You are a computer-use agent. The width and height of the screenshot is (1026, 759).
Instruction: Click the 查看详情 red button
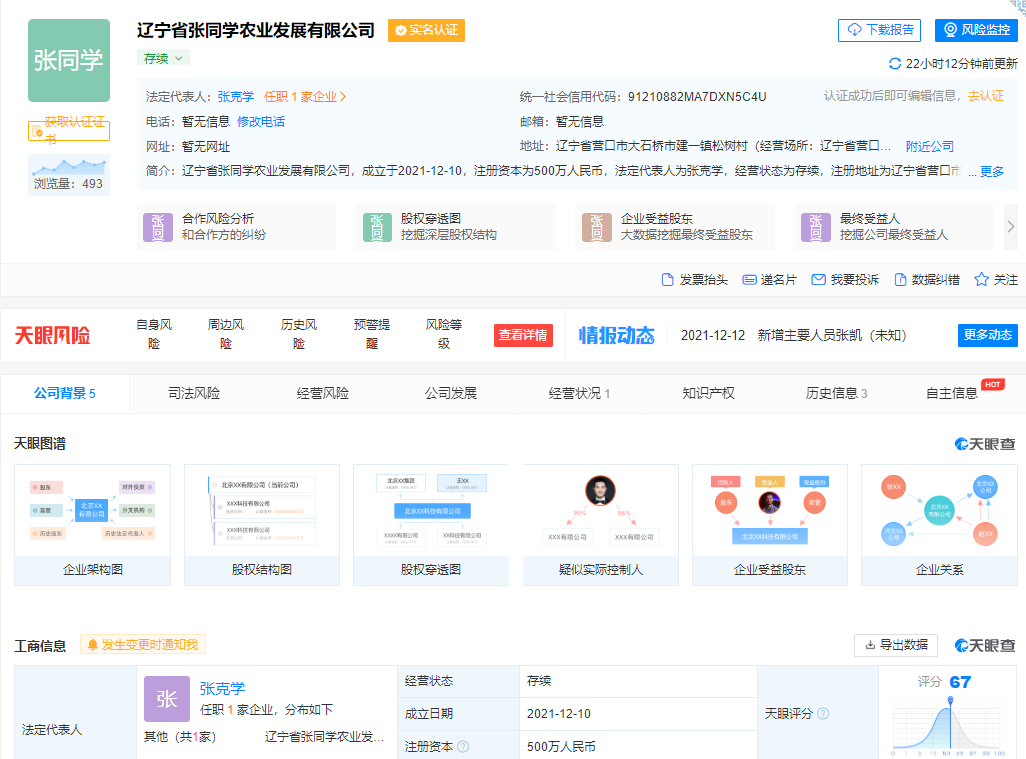pos(523,335)
